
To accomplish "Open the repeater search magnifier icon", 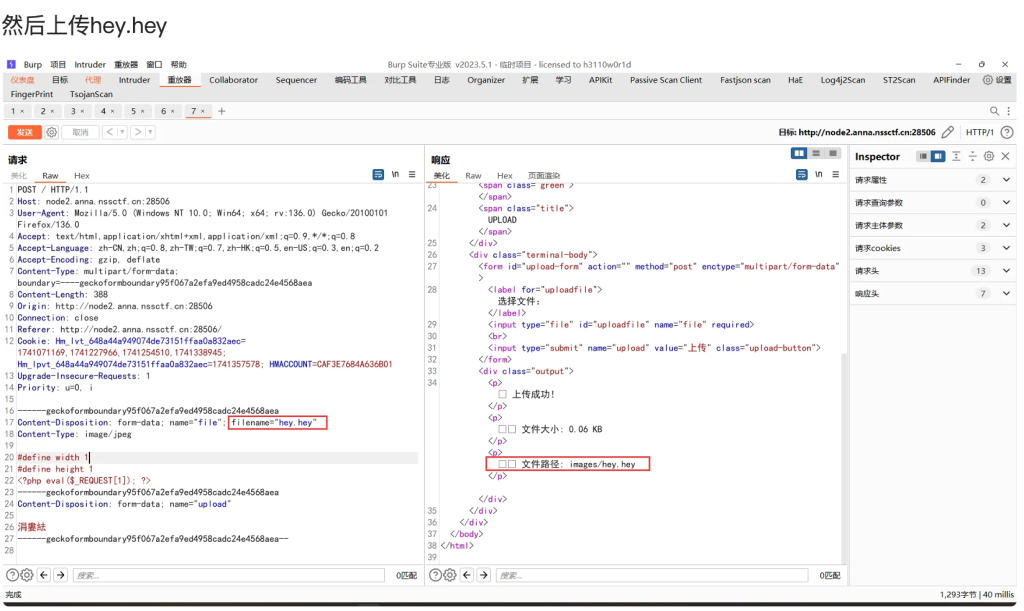I will pyautogui.click(x=994, y=111).
